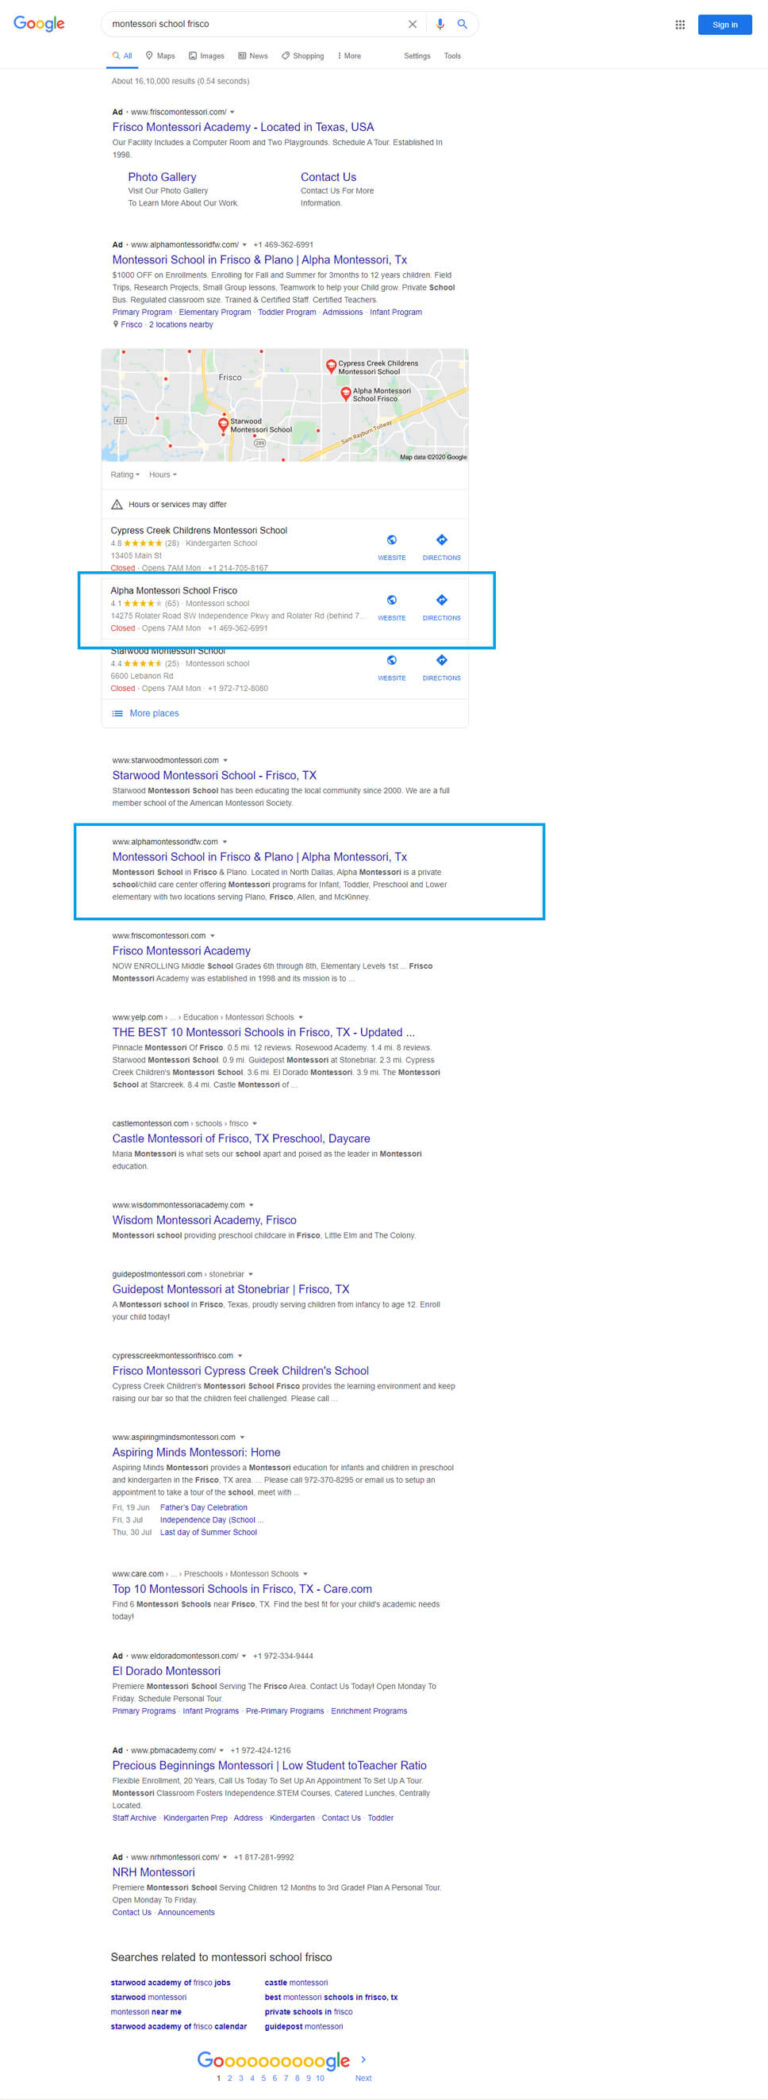
Task: Open the More tabs menu
Action: point(349,56)
